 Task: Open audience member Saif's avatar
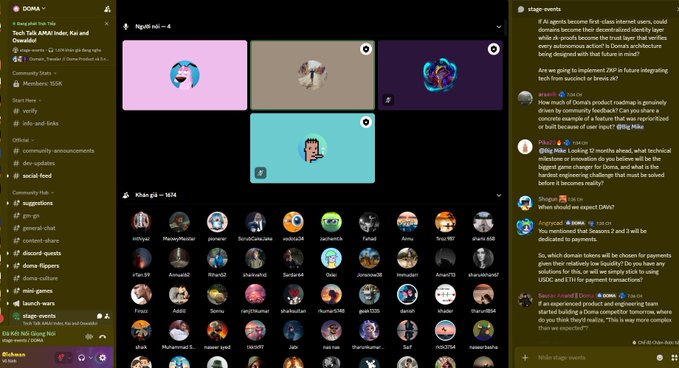coord(407,331)
